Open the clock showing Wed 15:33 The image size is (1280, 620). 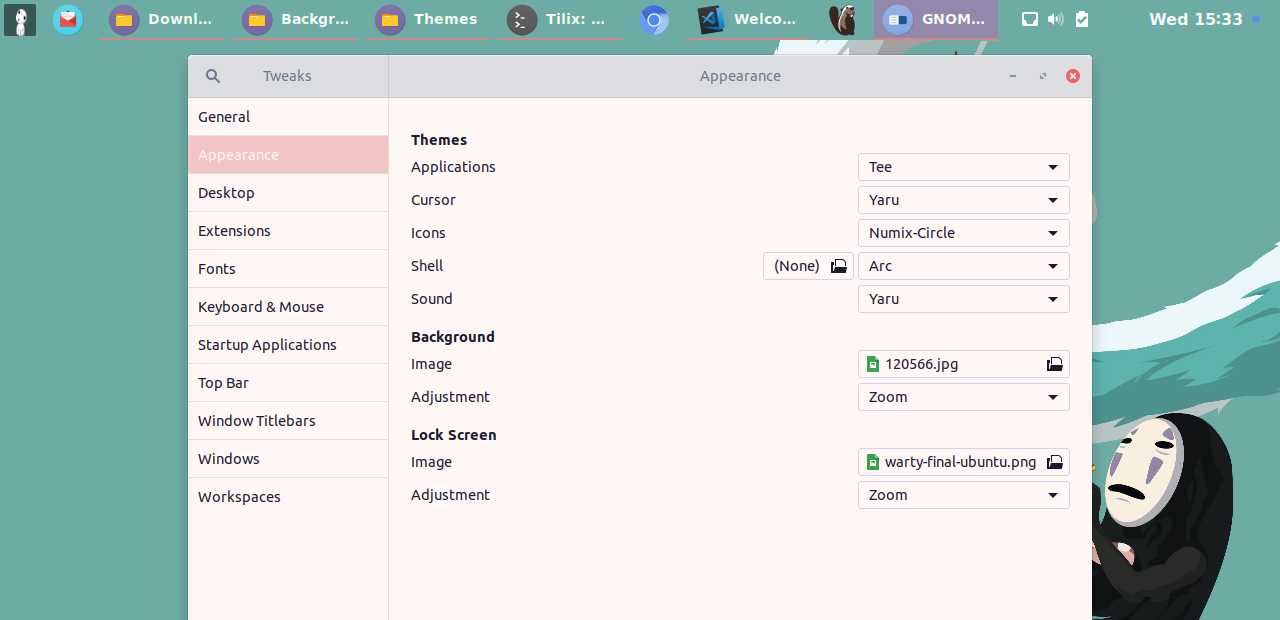tap(1195, 19)
